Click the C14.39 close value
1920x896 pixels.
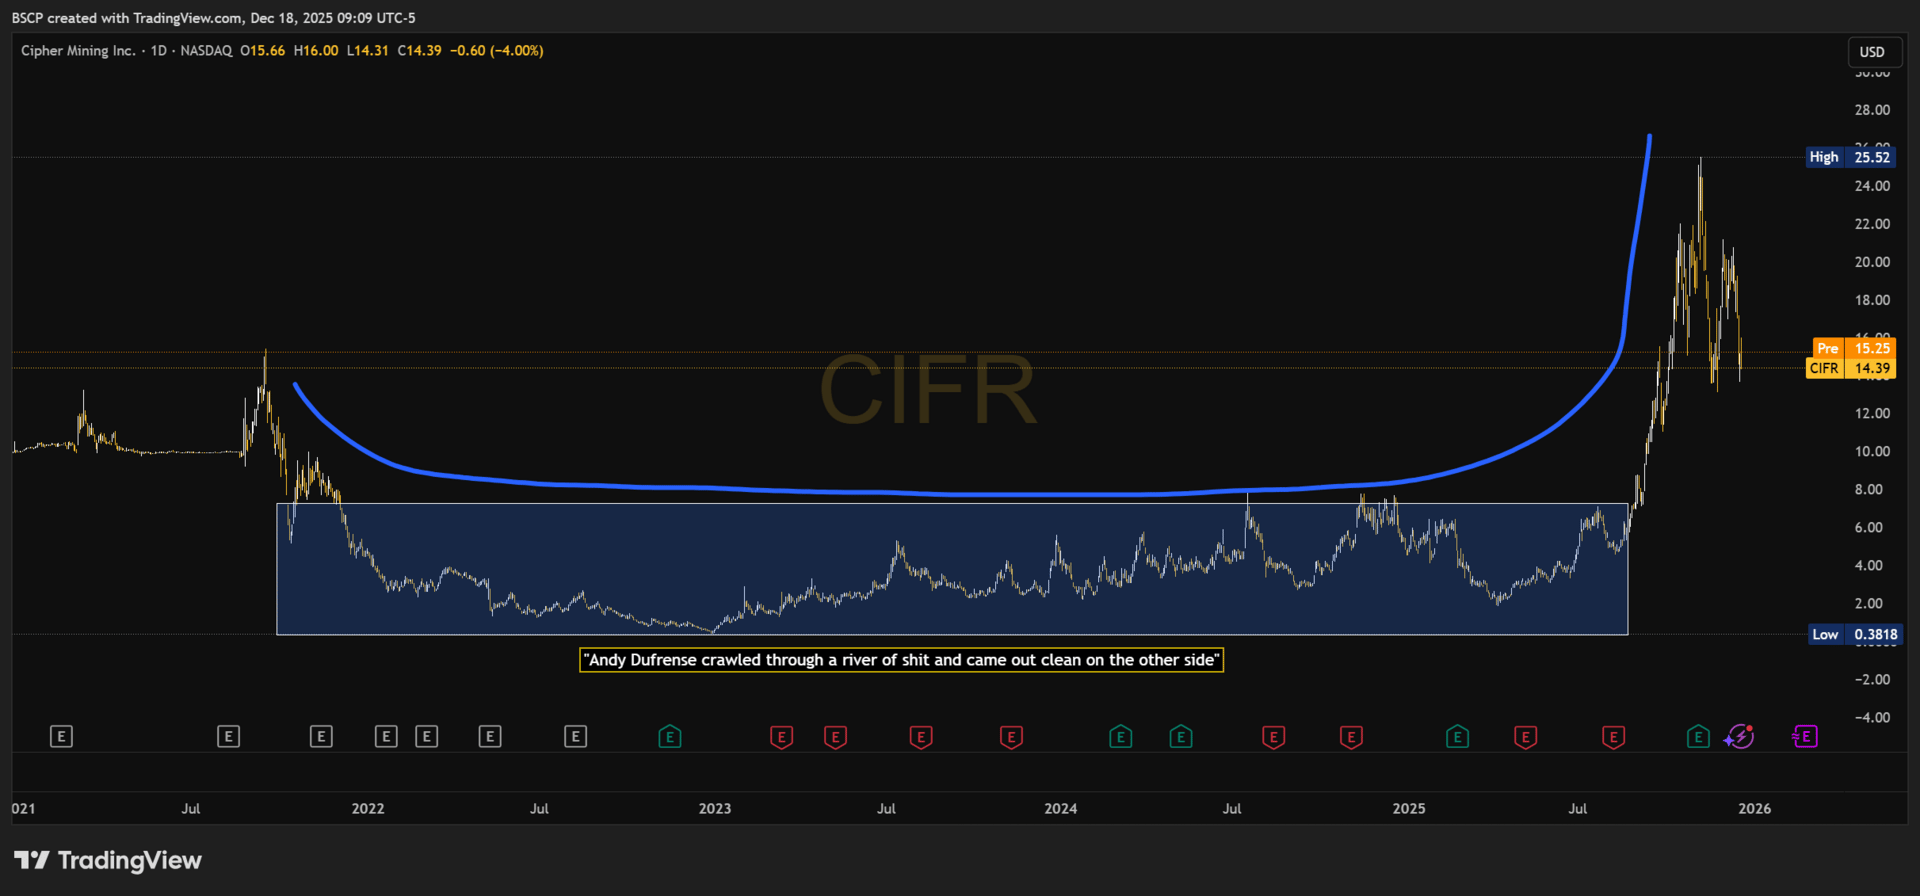419,51
